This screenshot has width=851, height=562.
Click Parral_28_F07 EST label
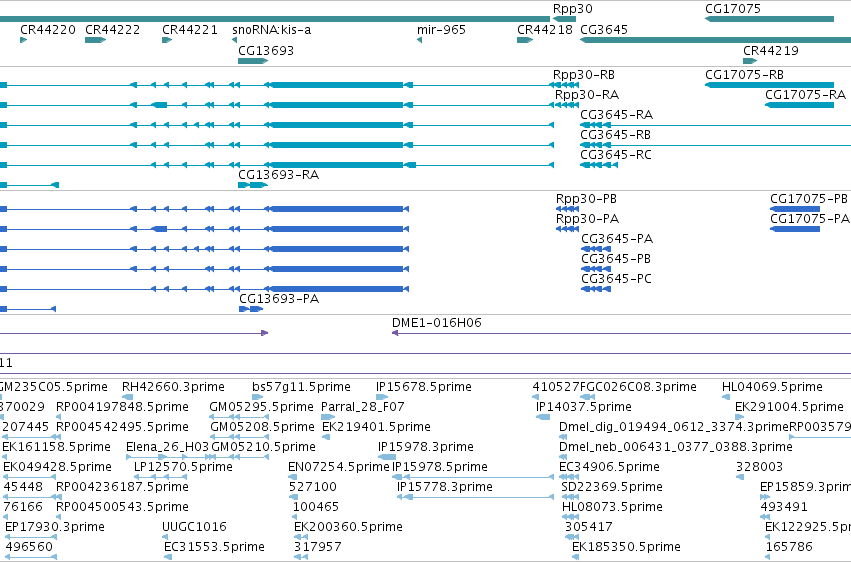(x=363, y=407)
